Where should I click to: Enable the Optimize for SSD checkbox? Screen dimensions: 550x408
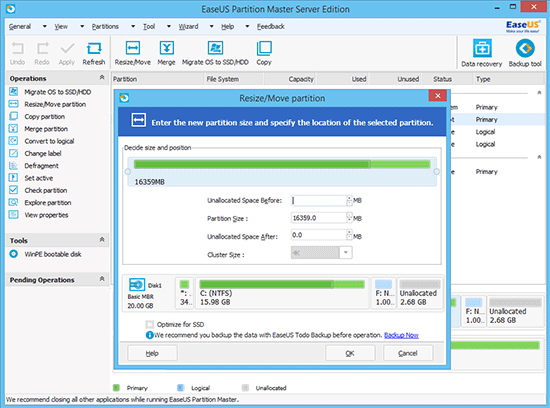click(x=150, y=324)
